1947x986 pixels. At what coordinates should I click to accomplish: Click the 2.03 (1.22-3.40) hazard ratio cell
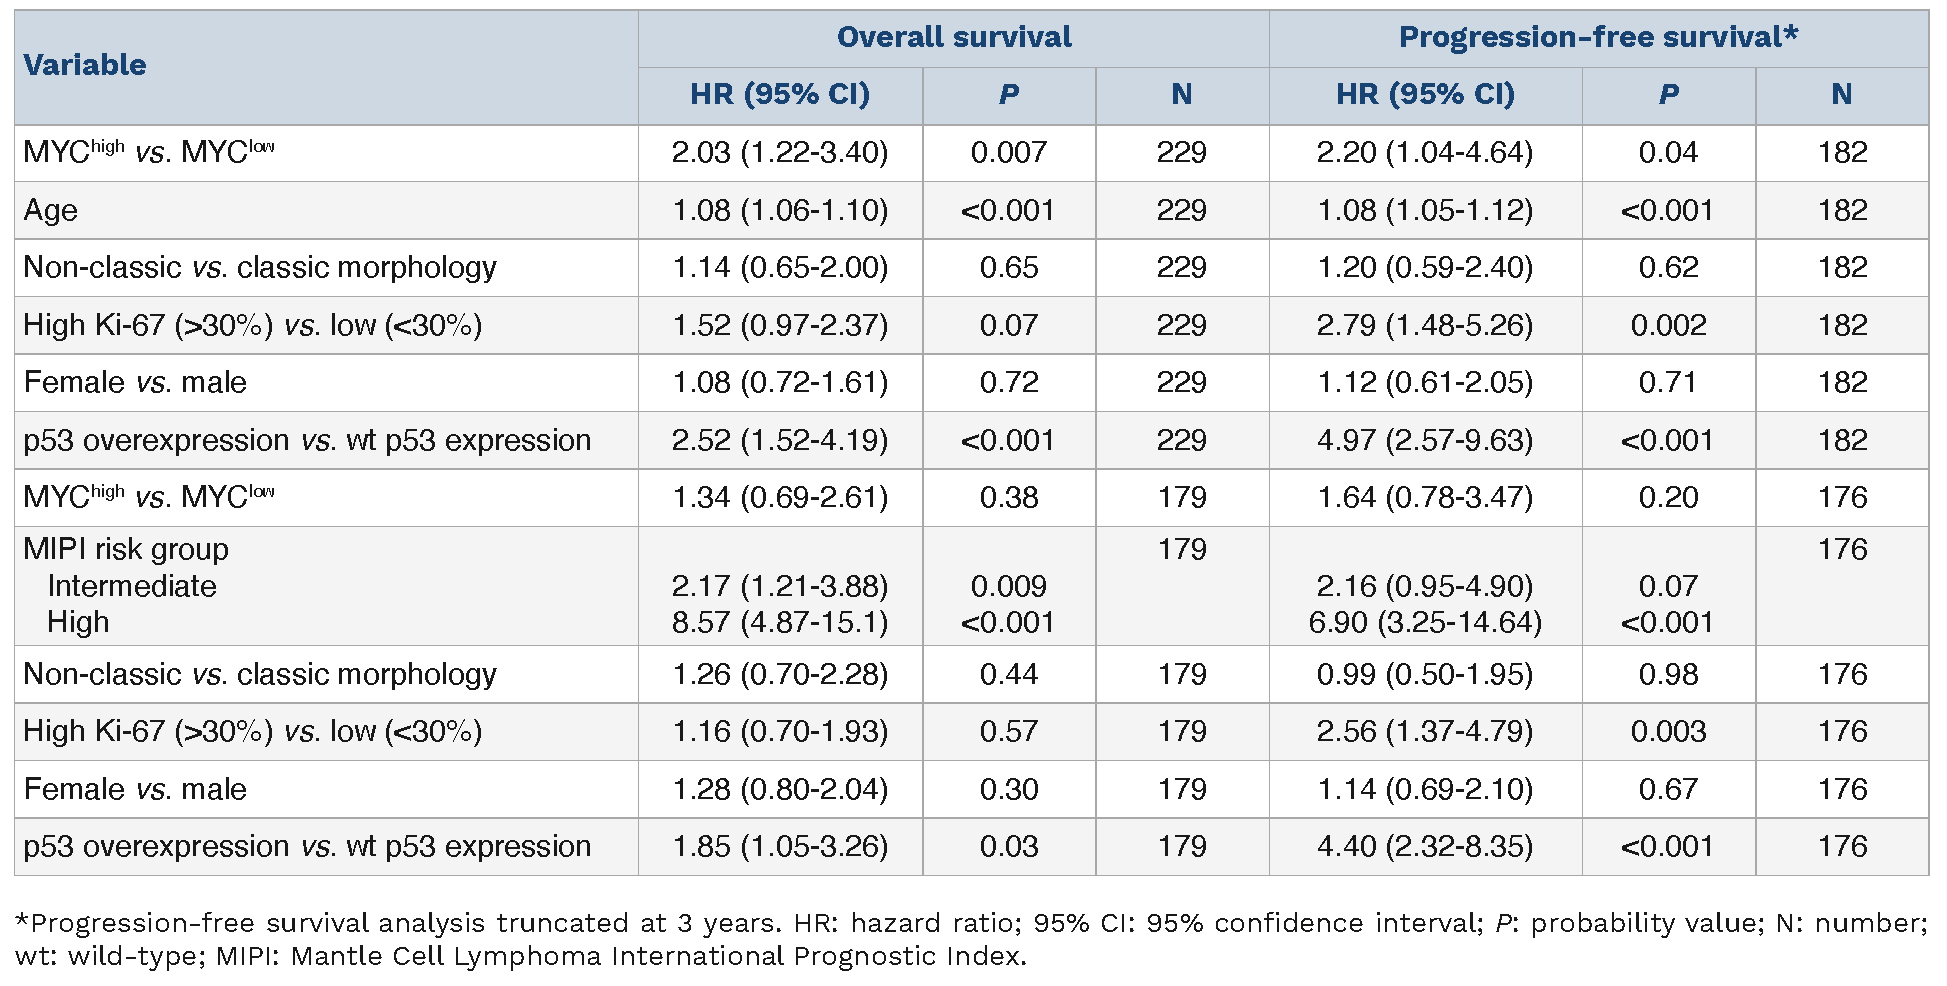pyautogui.click(x=780, y=153)
